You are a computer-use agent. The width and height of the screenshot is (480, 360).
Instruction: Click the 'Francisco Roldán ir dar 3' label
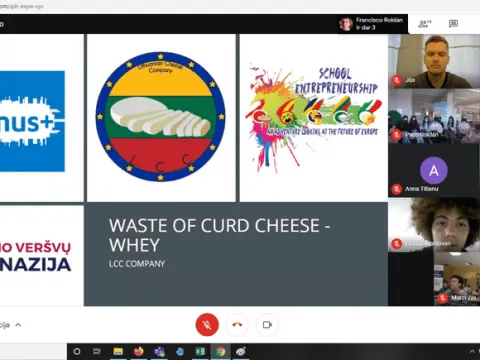tap(379, 24)
